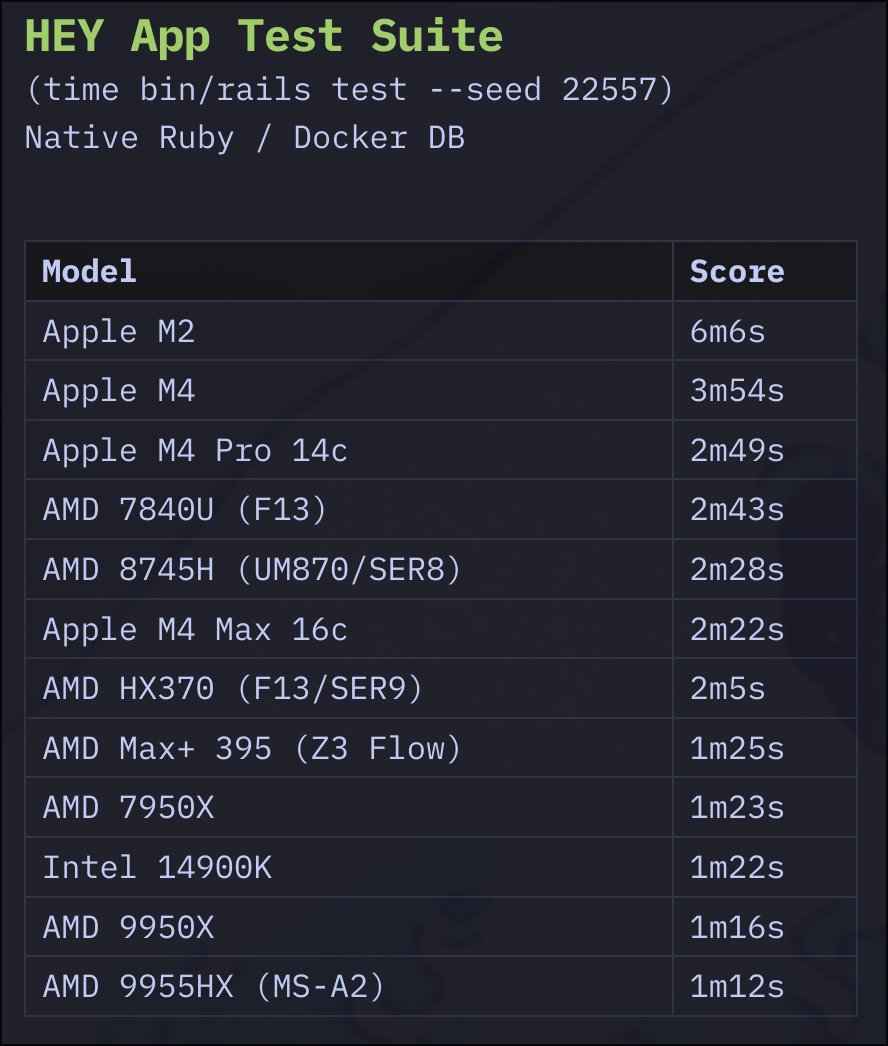Image resolution: width=888 pixels, height=1046 pixels.
Task: Select the '1m12s' score cell
Action: 765,987
